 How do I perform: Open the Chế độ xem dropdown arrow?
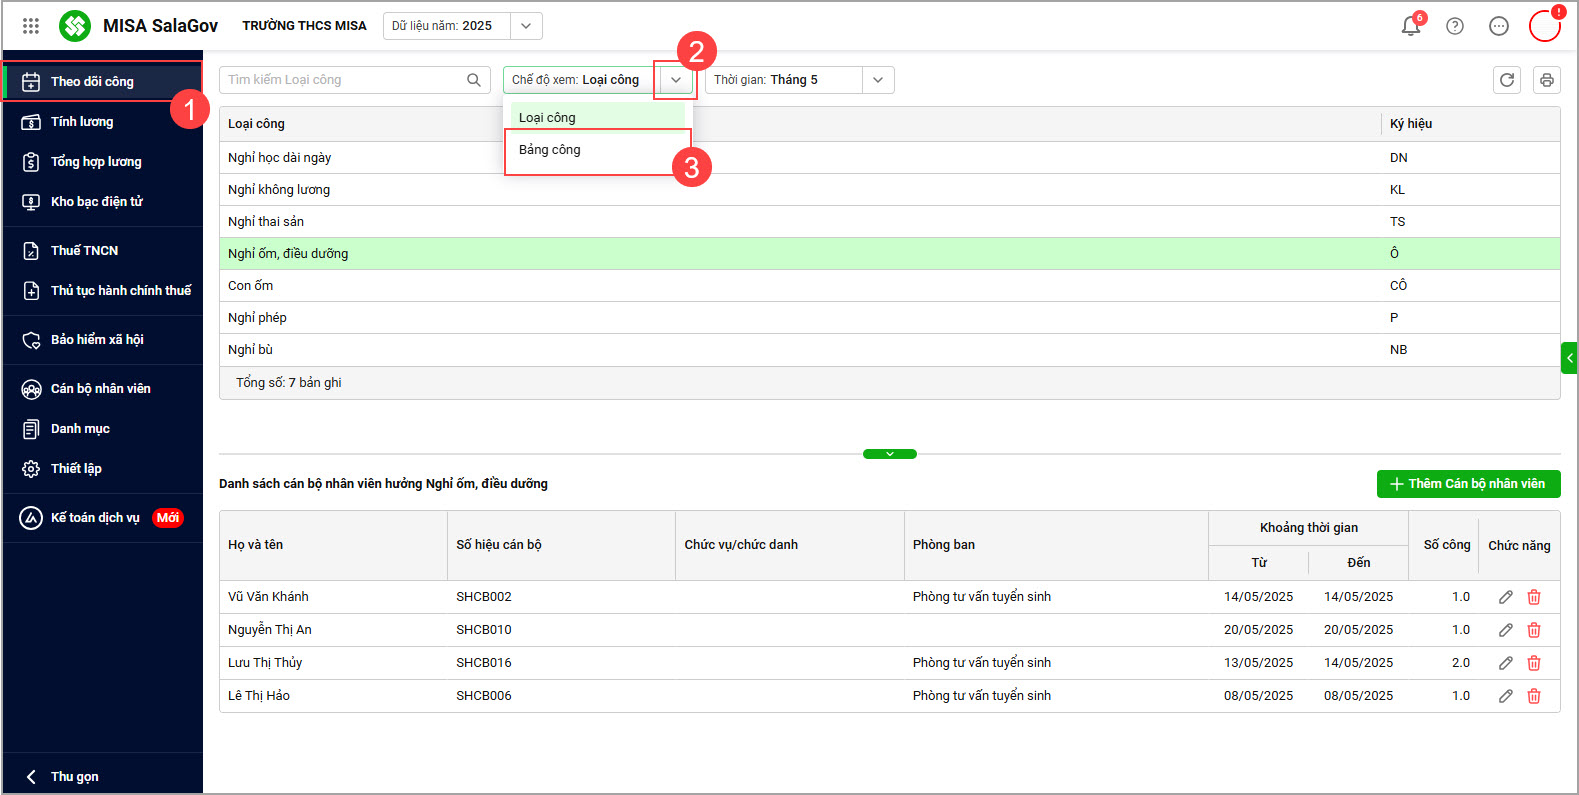pos(676,80)
